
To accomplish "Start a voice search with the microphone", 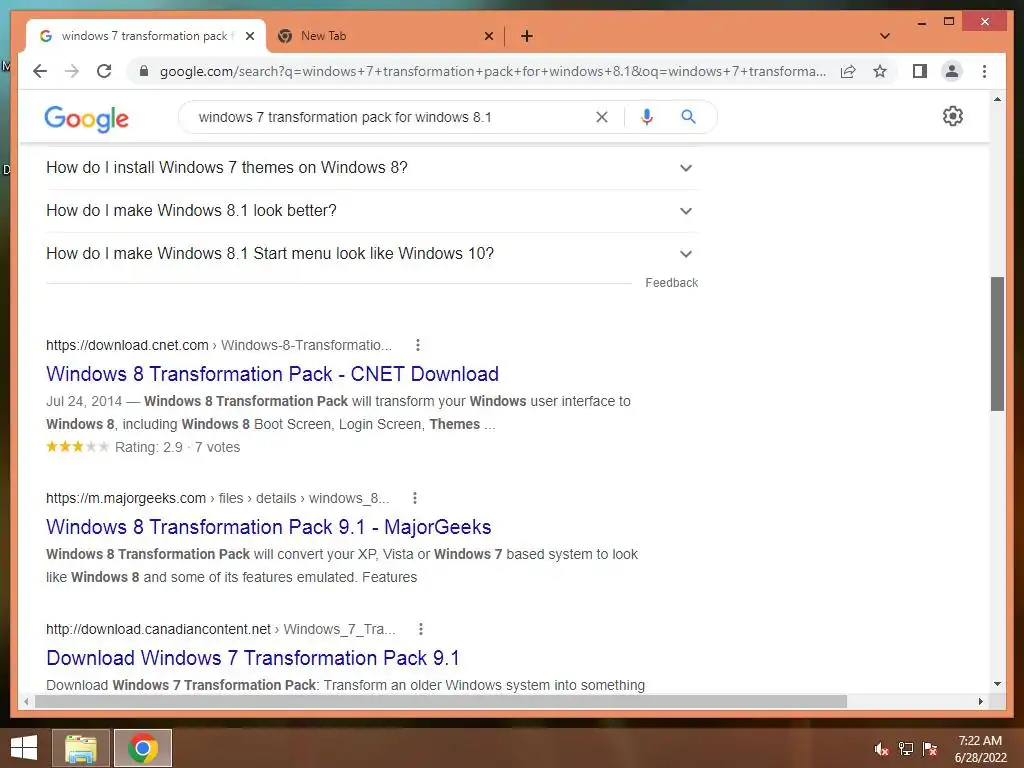I will 647,117.
